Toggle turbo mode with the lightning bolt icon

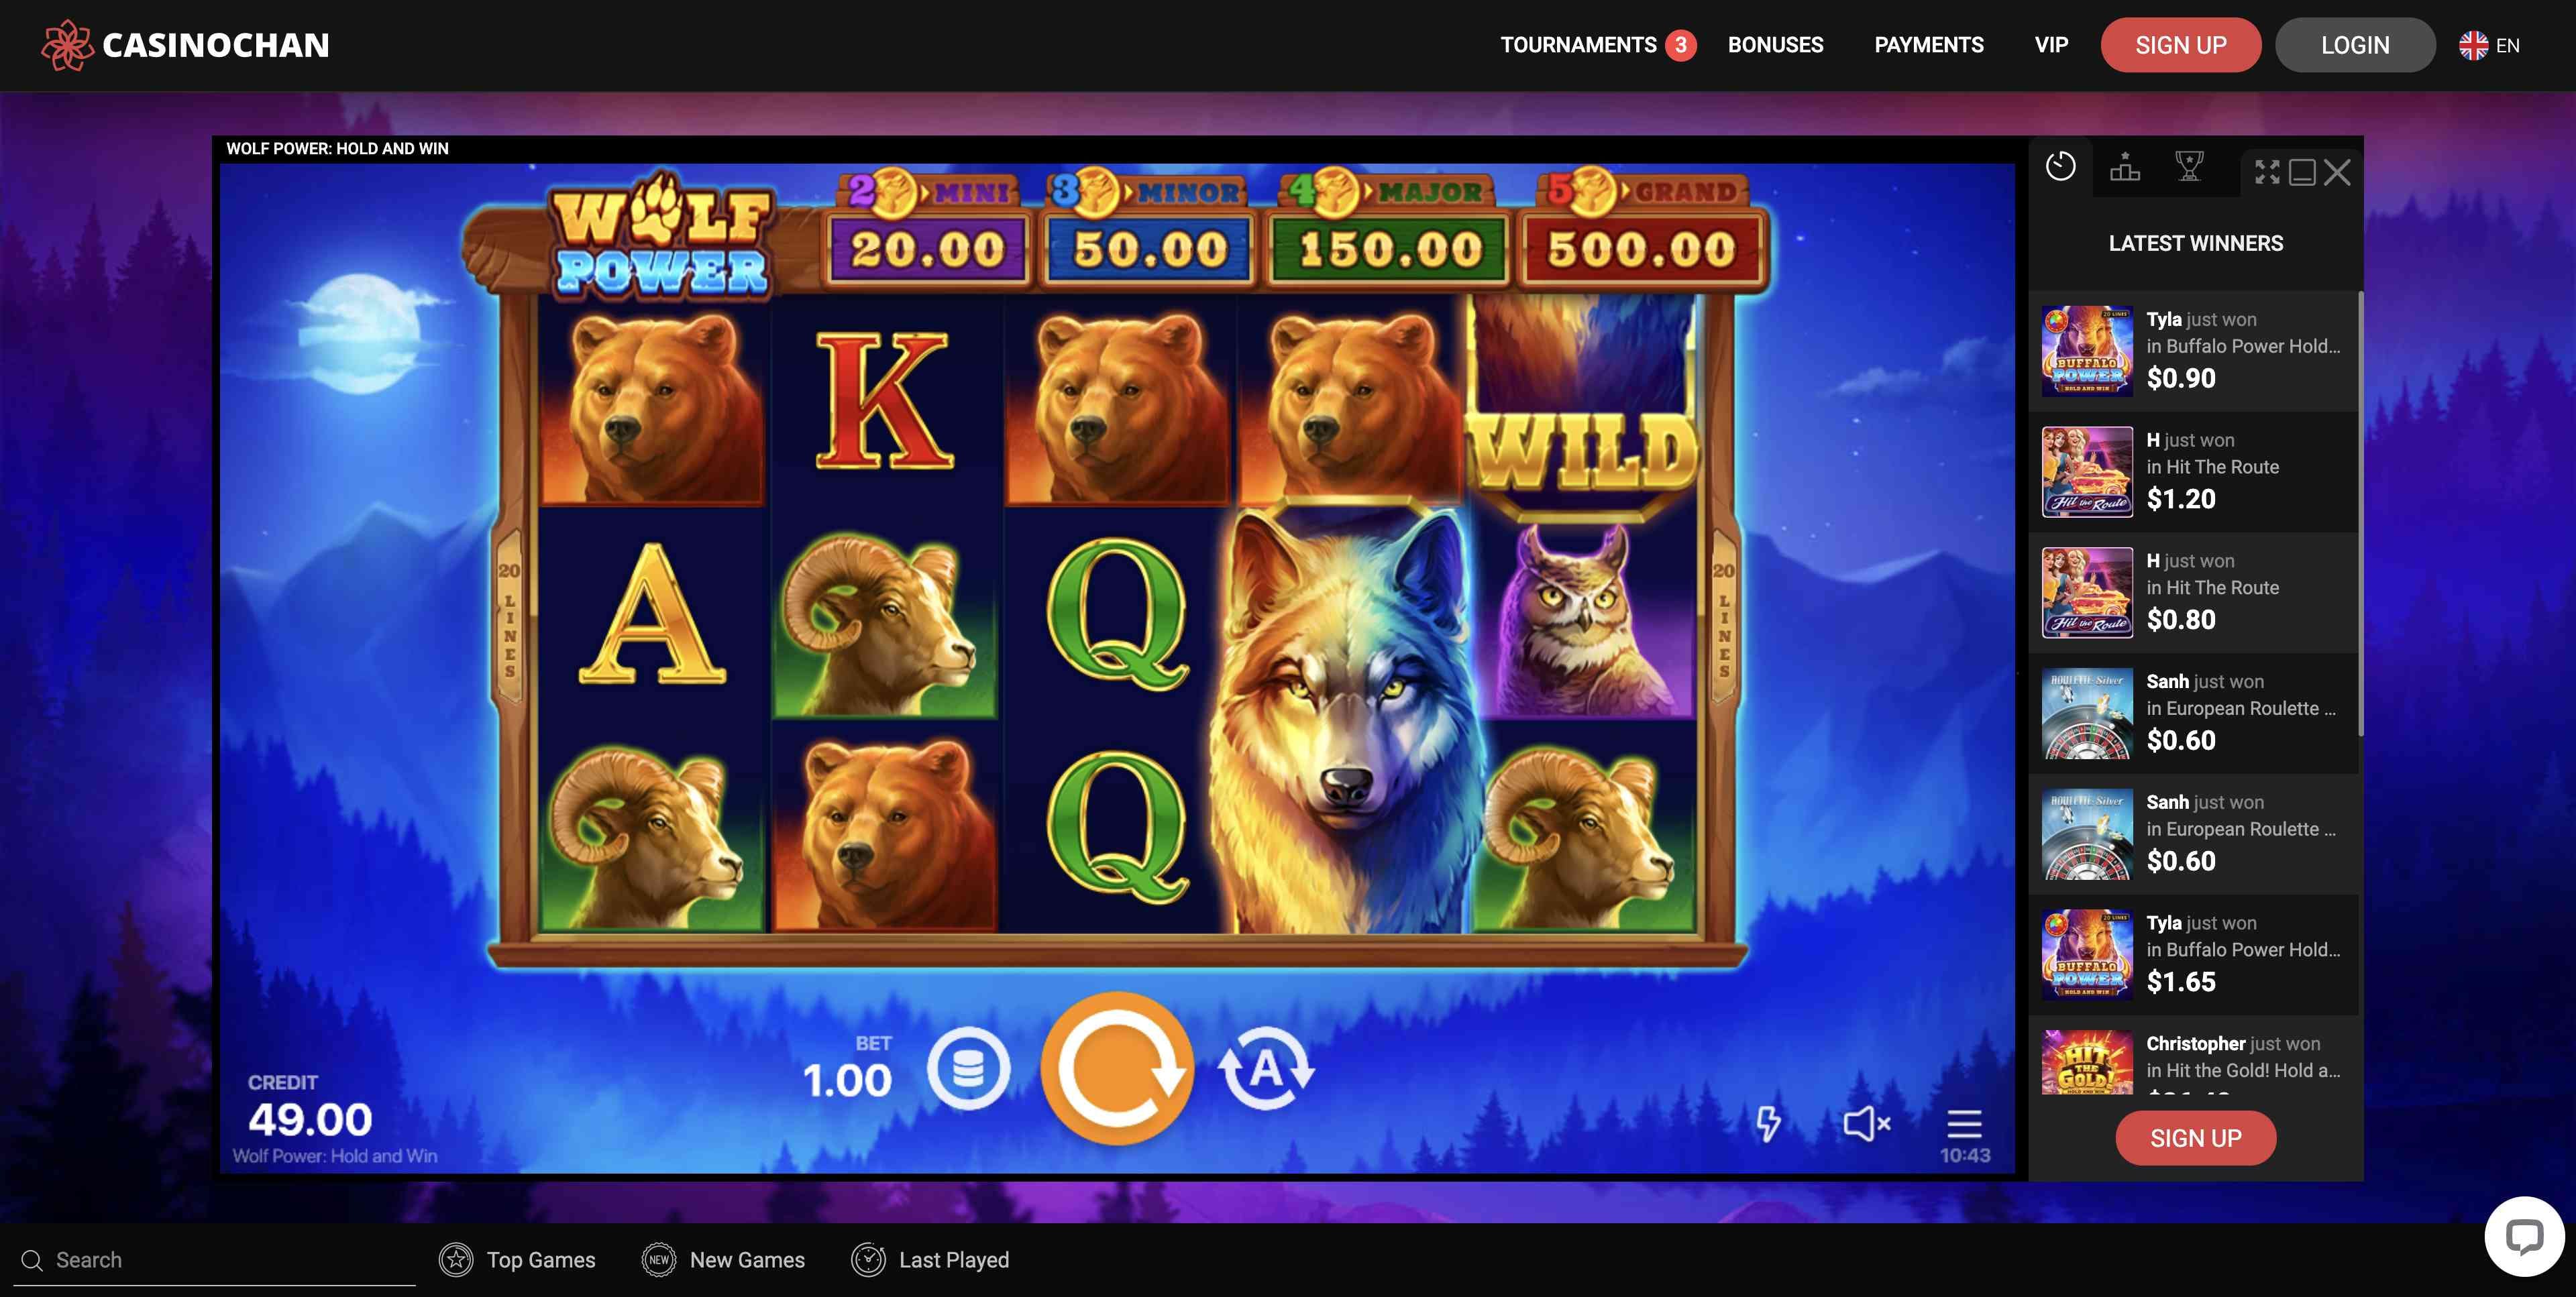(1769, 1123)
